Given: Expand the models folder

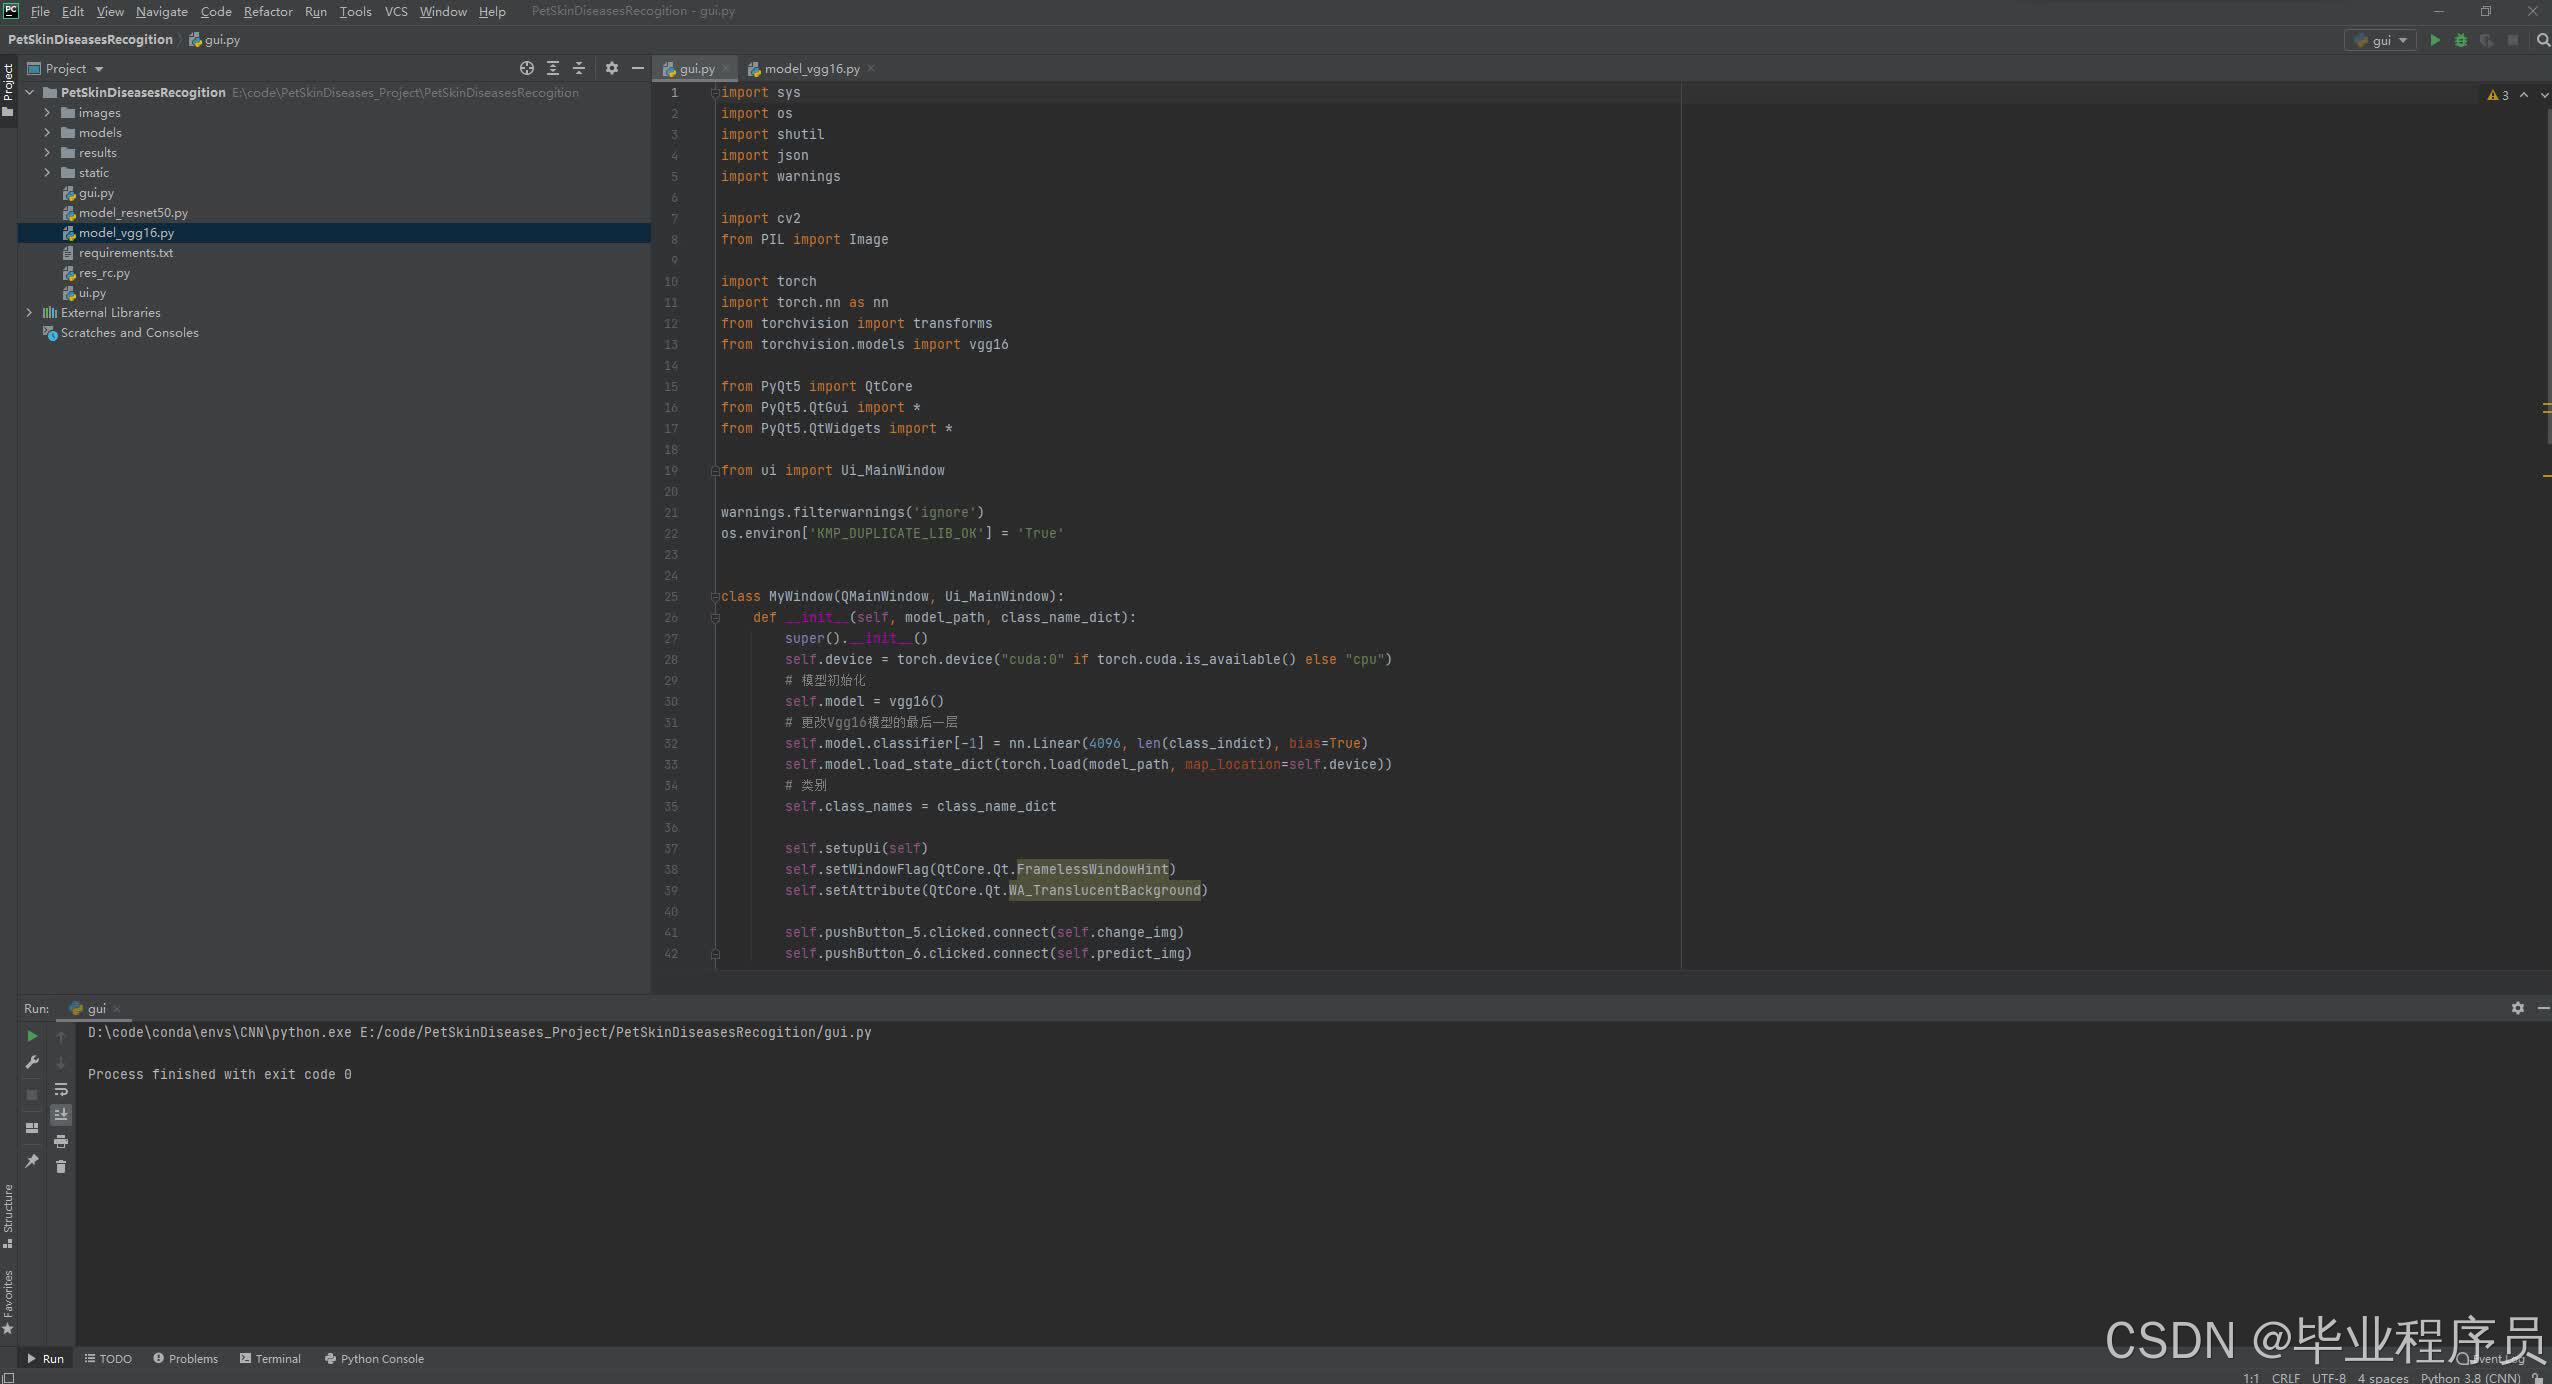Looking at the screenshot, I should click(47, 133).
